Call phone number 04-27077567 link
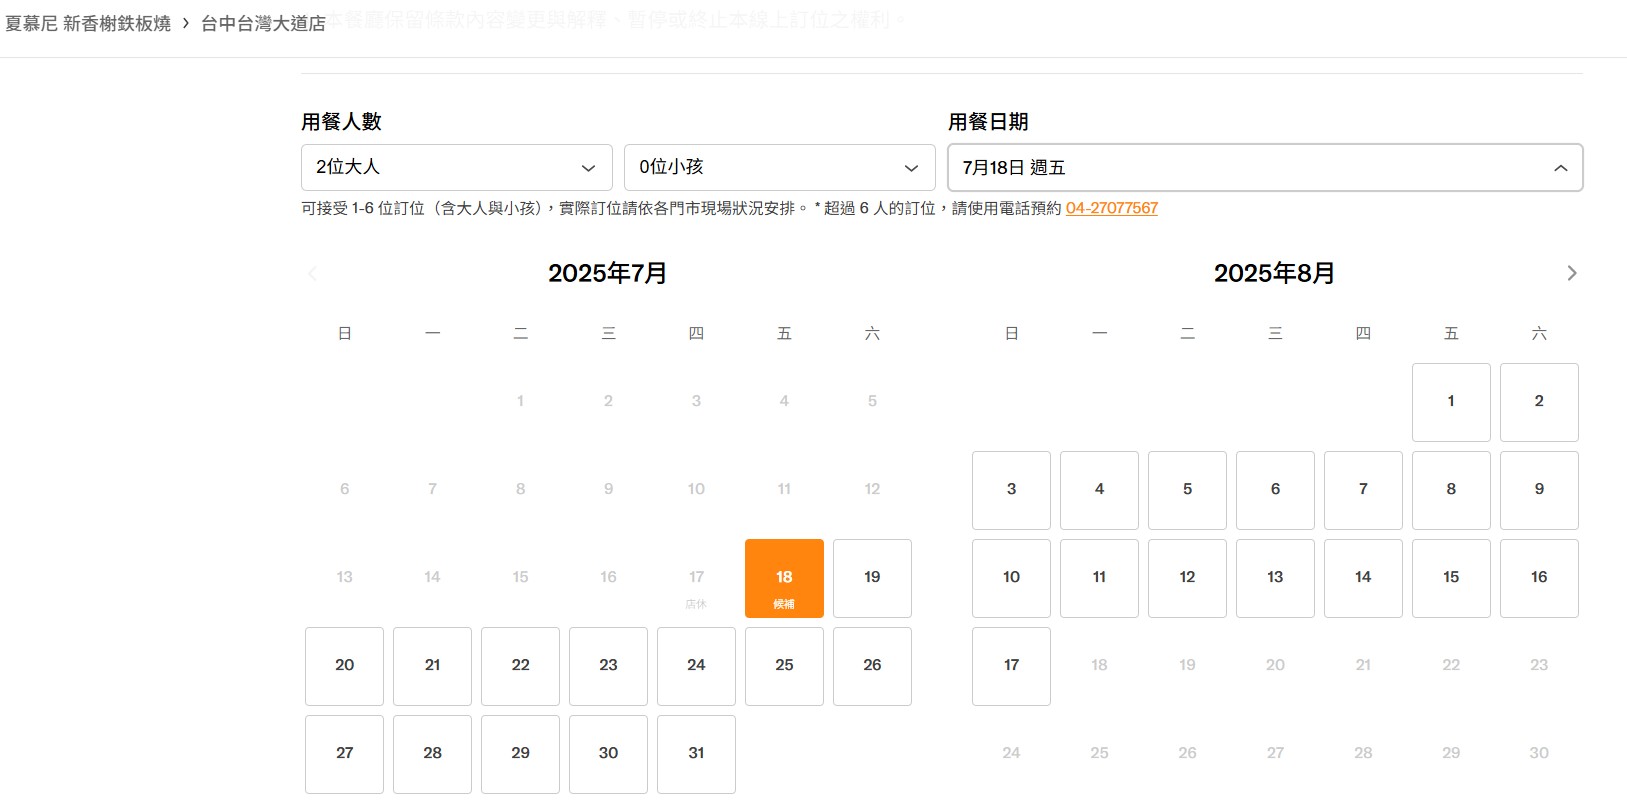The height and width of the screenshot is (808, 1627). [x=1111, y=208]
